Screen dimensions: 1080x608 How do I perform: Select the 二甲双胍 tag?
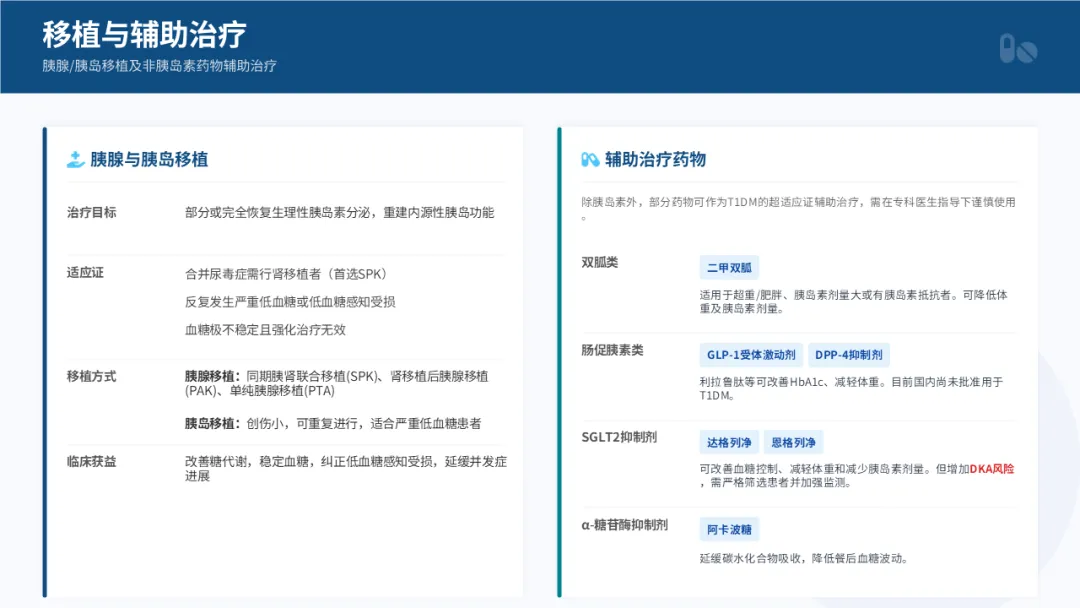pos(729,268)
